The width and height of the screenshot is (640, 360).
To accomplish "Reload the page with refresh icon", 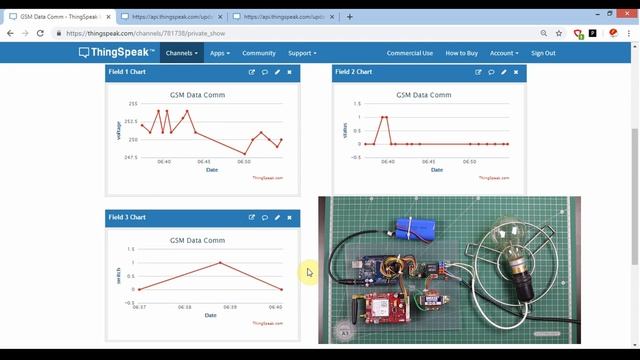I will pos(40,33).
